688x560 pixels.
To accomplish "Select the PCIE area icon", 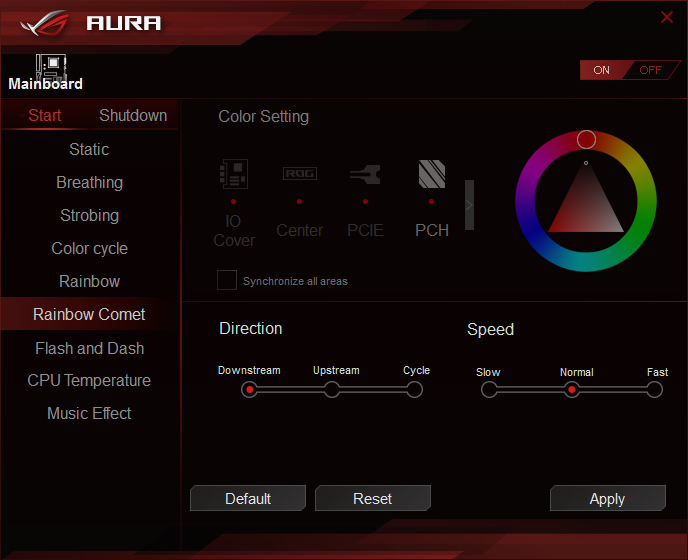I will point(365,174).
